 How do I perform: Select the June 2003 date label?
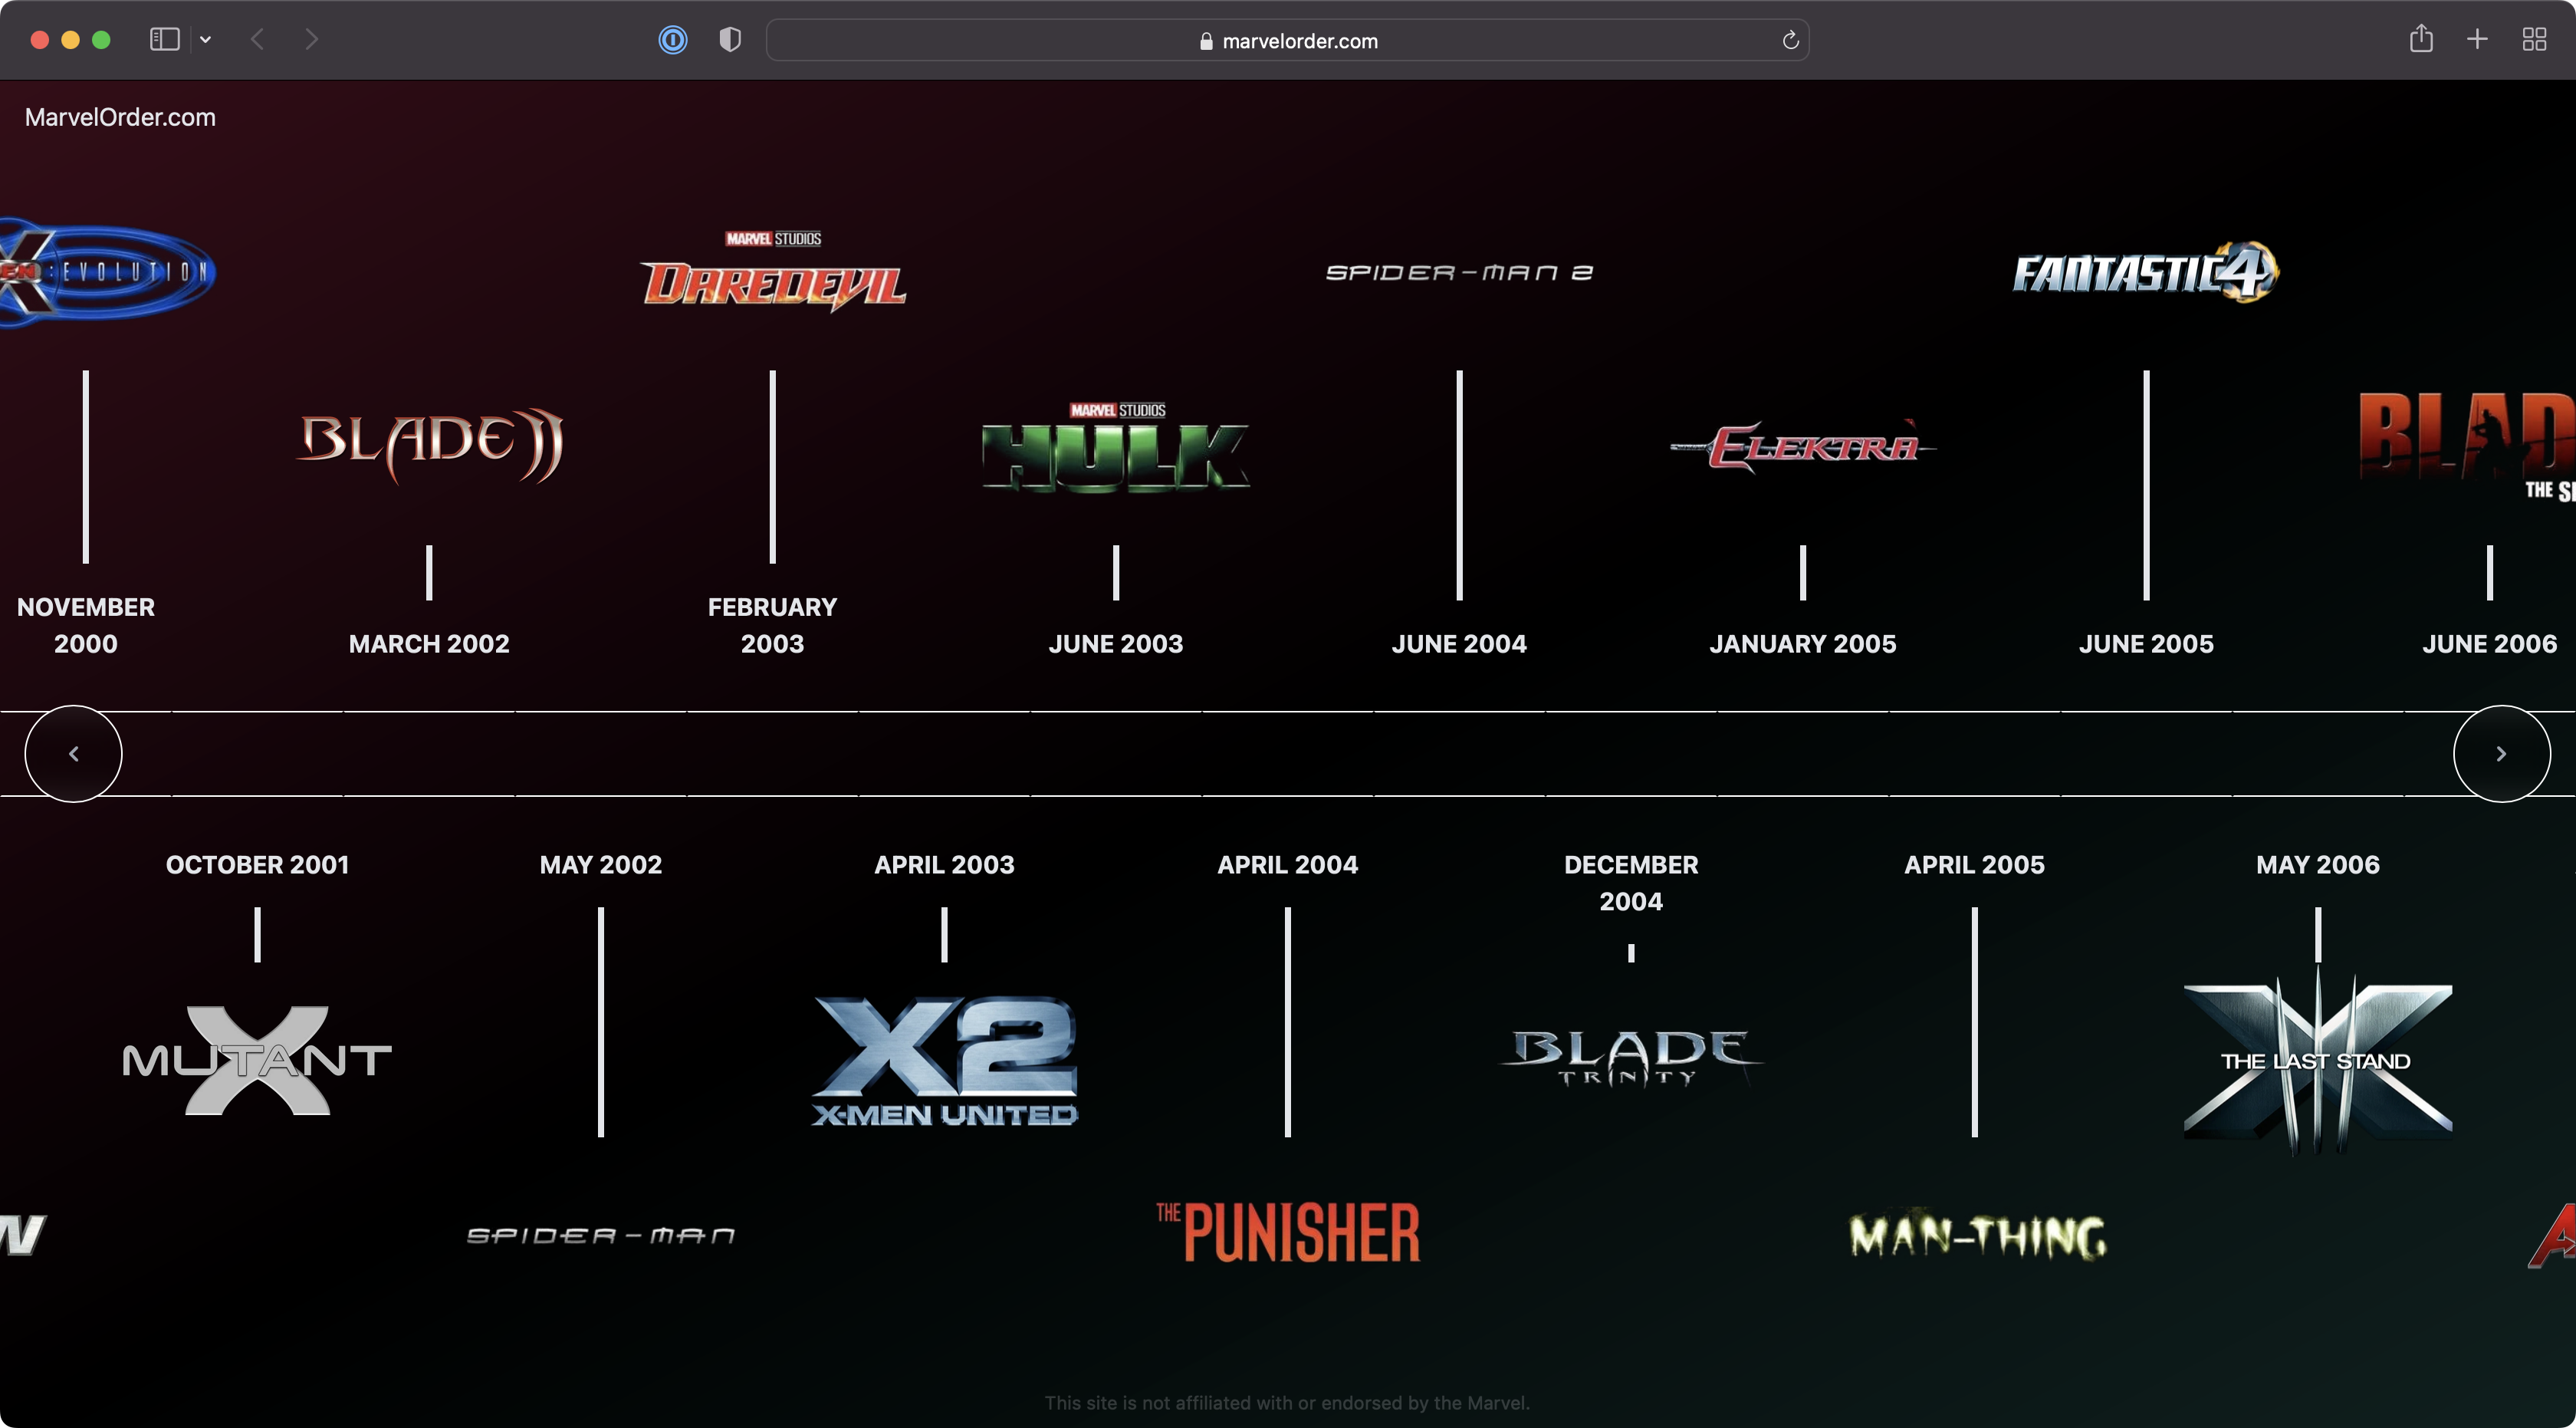pos(1116,644)
